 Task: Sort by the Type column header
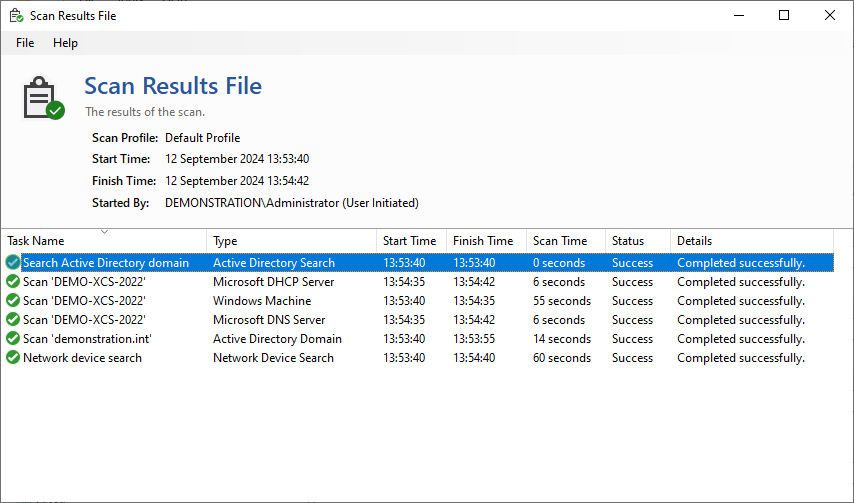pyautogui.click(x=291, y=241)
